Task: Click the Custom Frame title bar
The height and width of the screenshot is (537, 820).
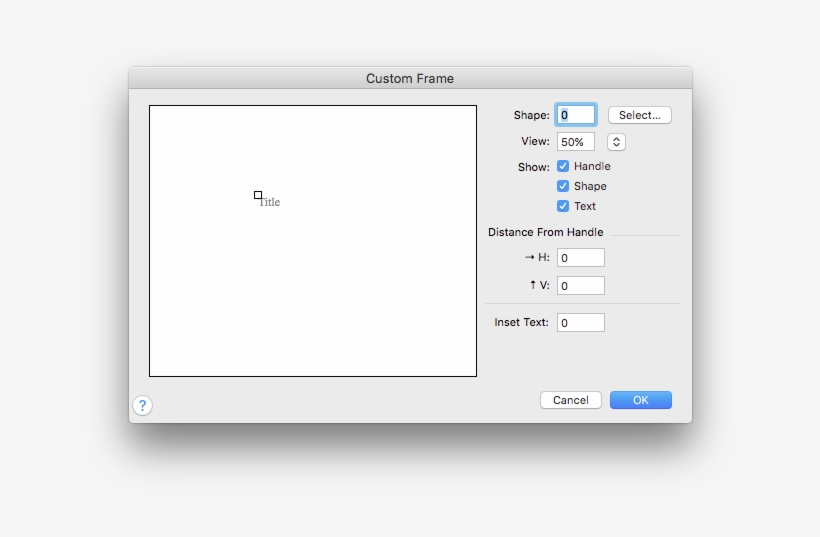Action: point(410,78)
